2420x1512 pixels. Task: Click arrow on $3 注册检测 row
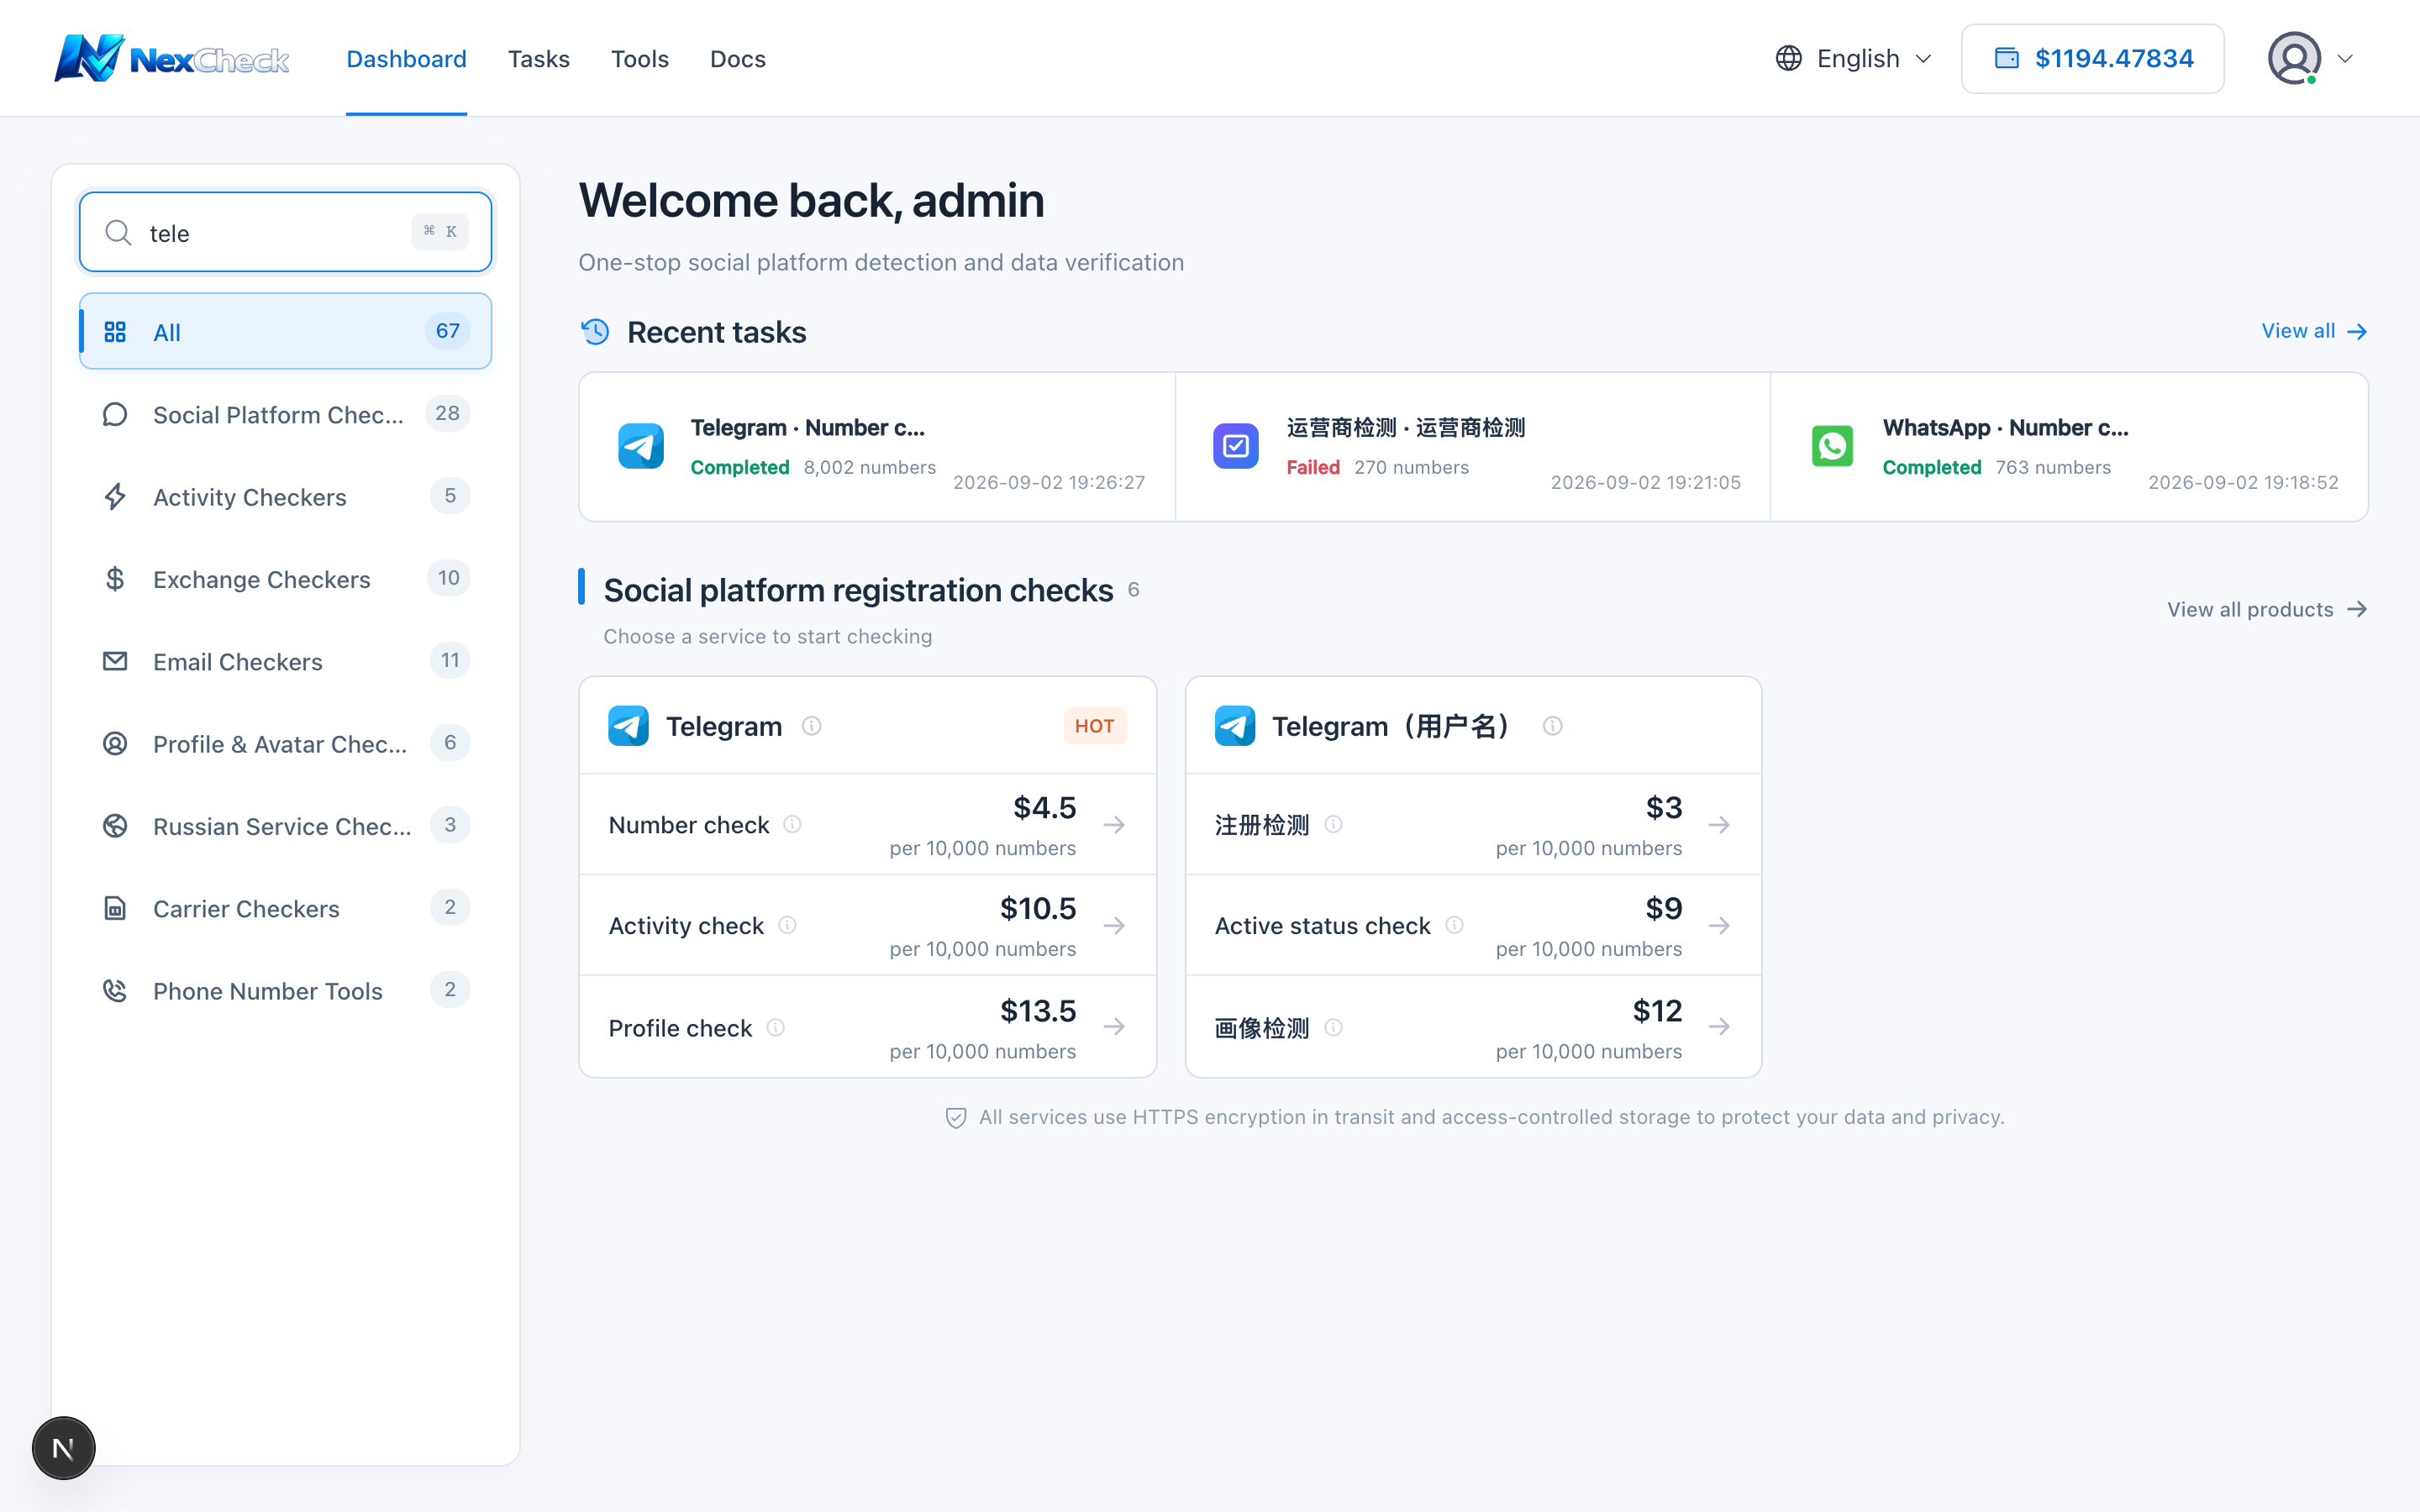[1719, 825]
